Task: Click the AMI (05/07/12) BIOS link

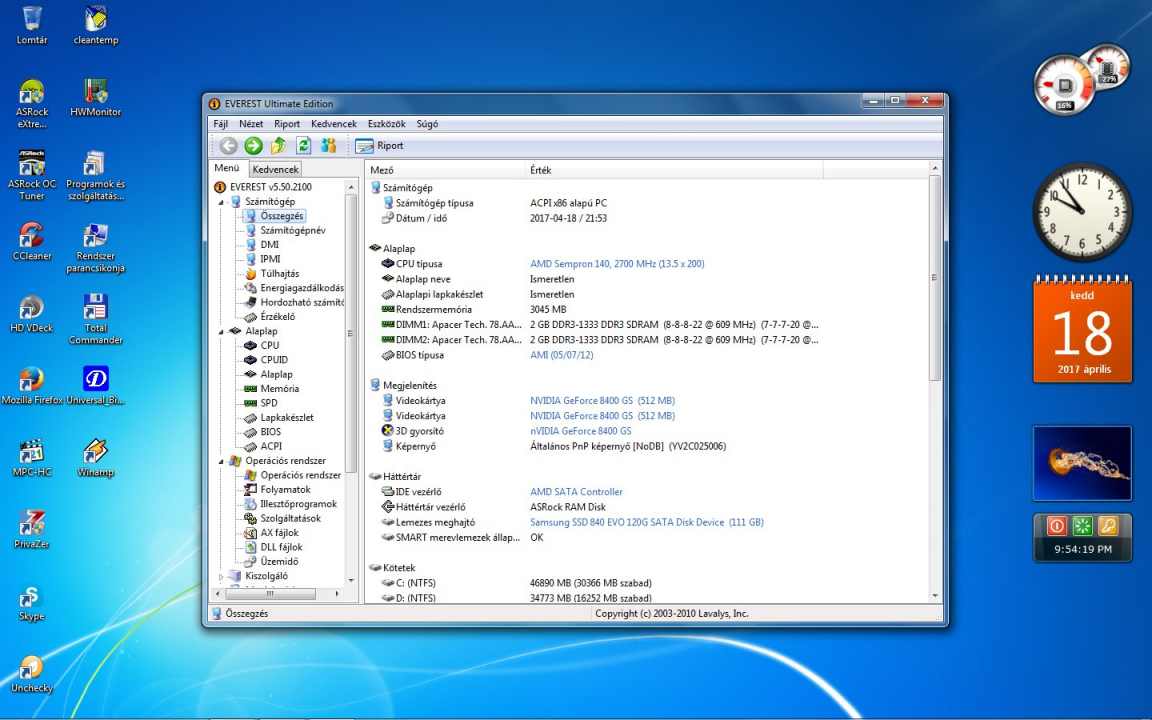Action: (561, 355)
